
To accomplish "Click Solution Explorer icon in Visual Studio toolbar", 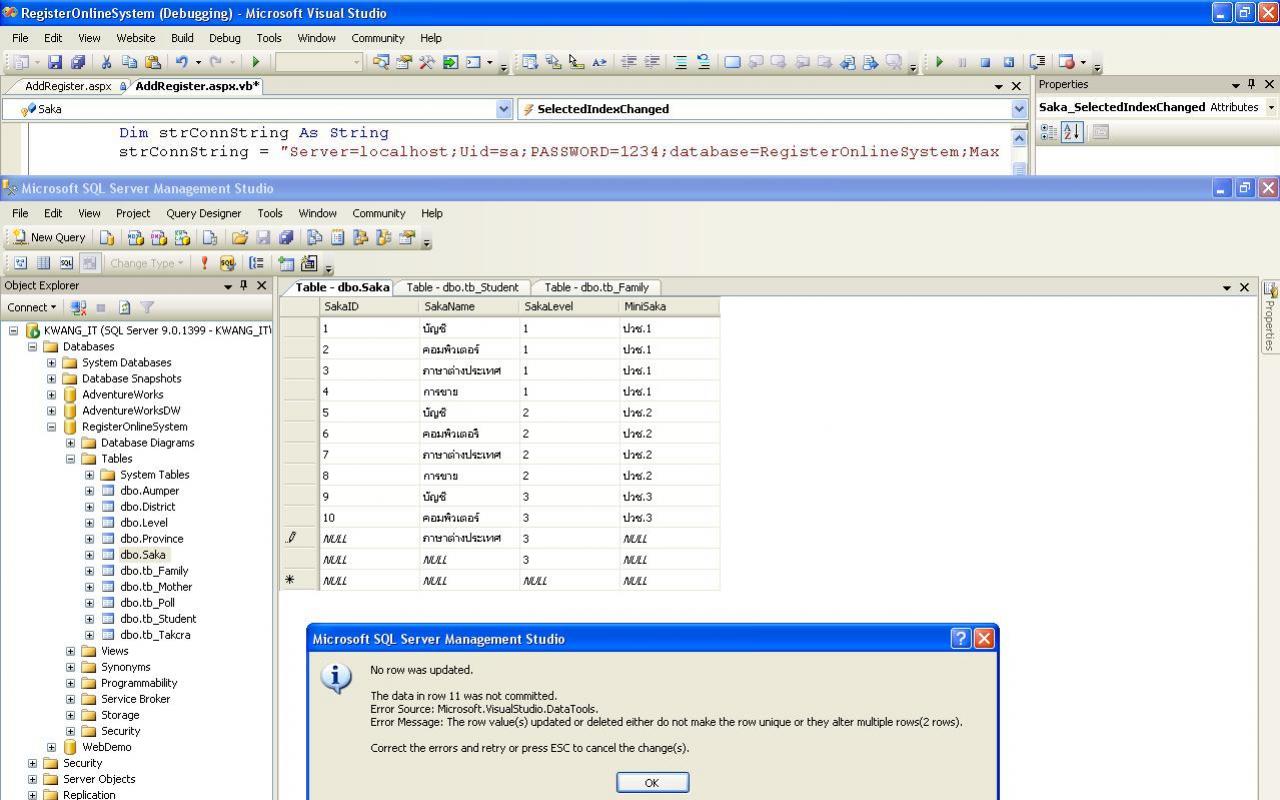I will click(381, 62).
